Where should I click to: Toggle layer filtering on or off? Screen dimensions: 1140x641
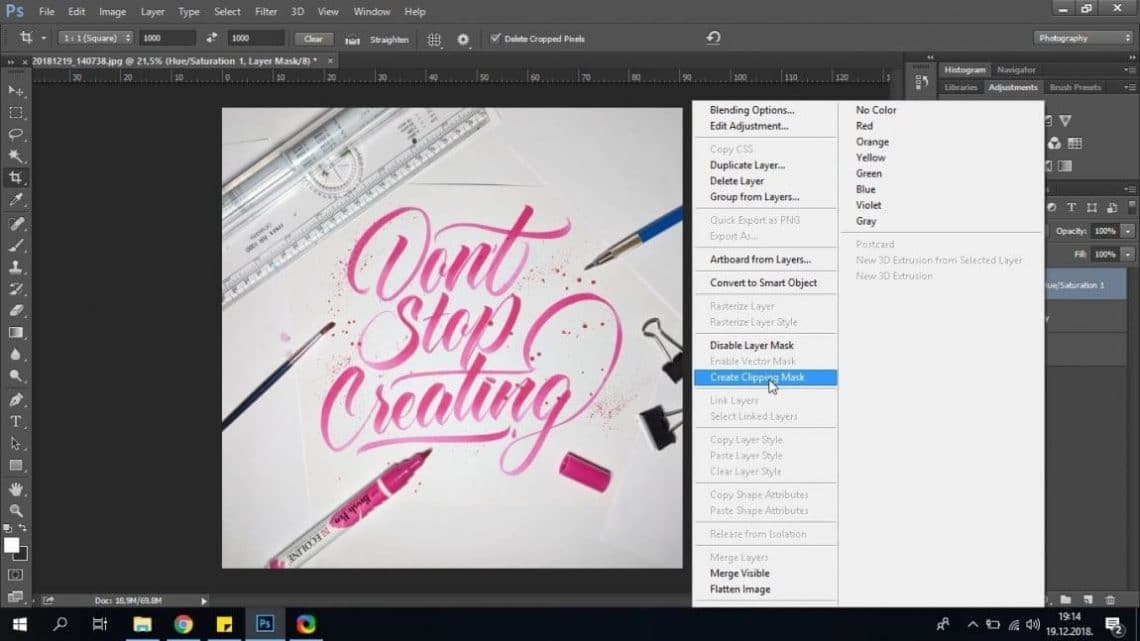(x=1132, y=206)
